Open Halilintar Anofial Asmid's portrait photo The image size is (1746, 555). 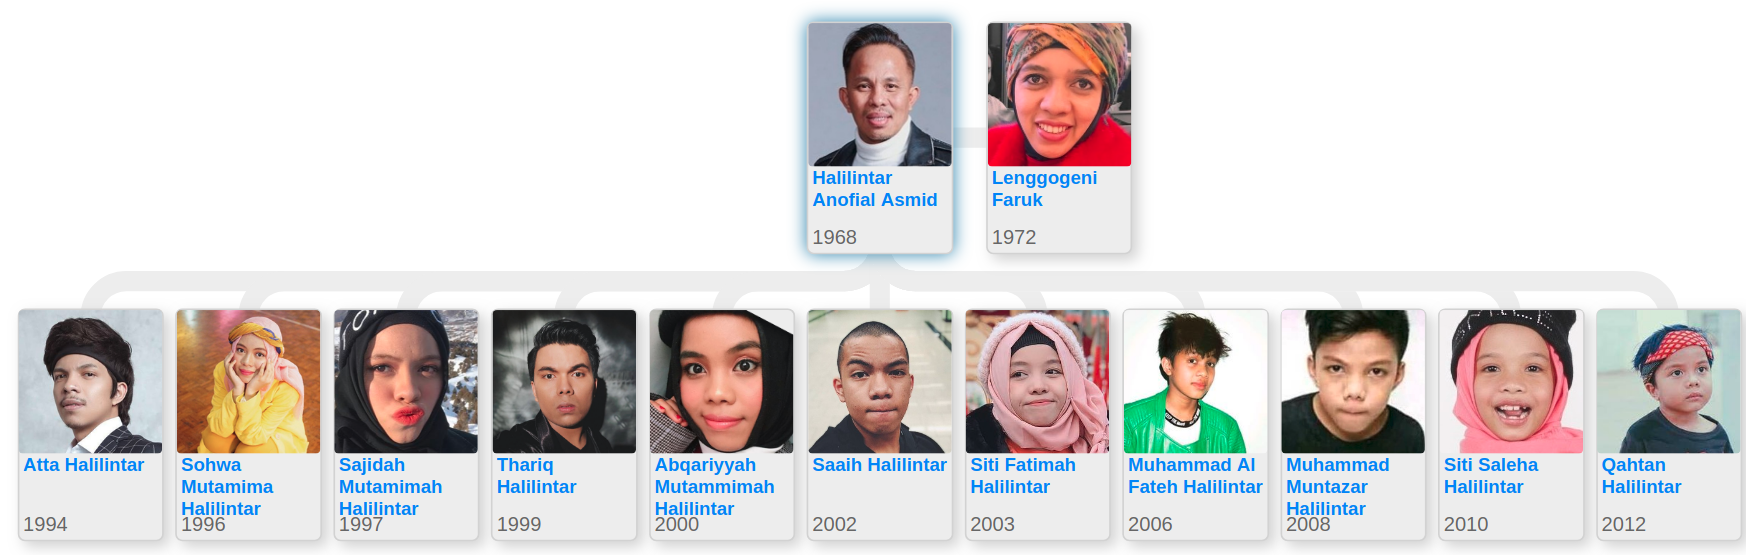pyautogui.click(x=880, y=94)
